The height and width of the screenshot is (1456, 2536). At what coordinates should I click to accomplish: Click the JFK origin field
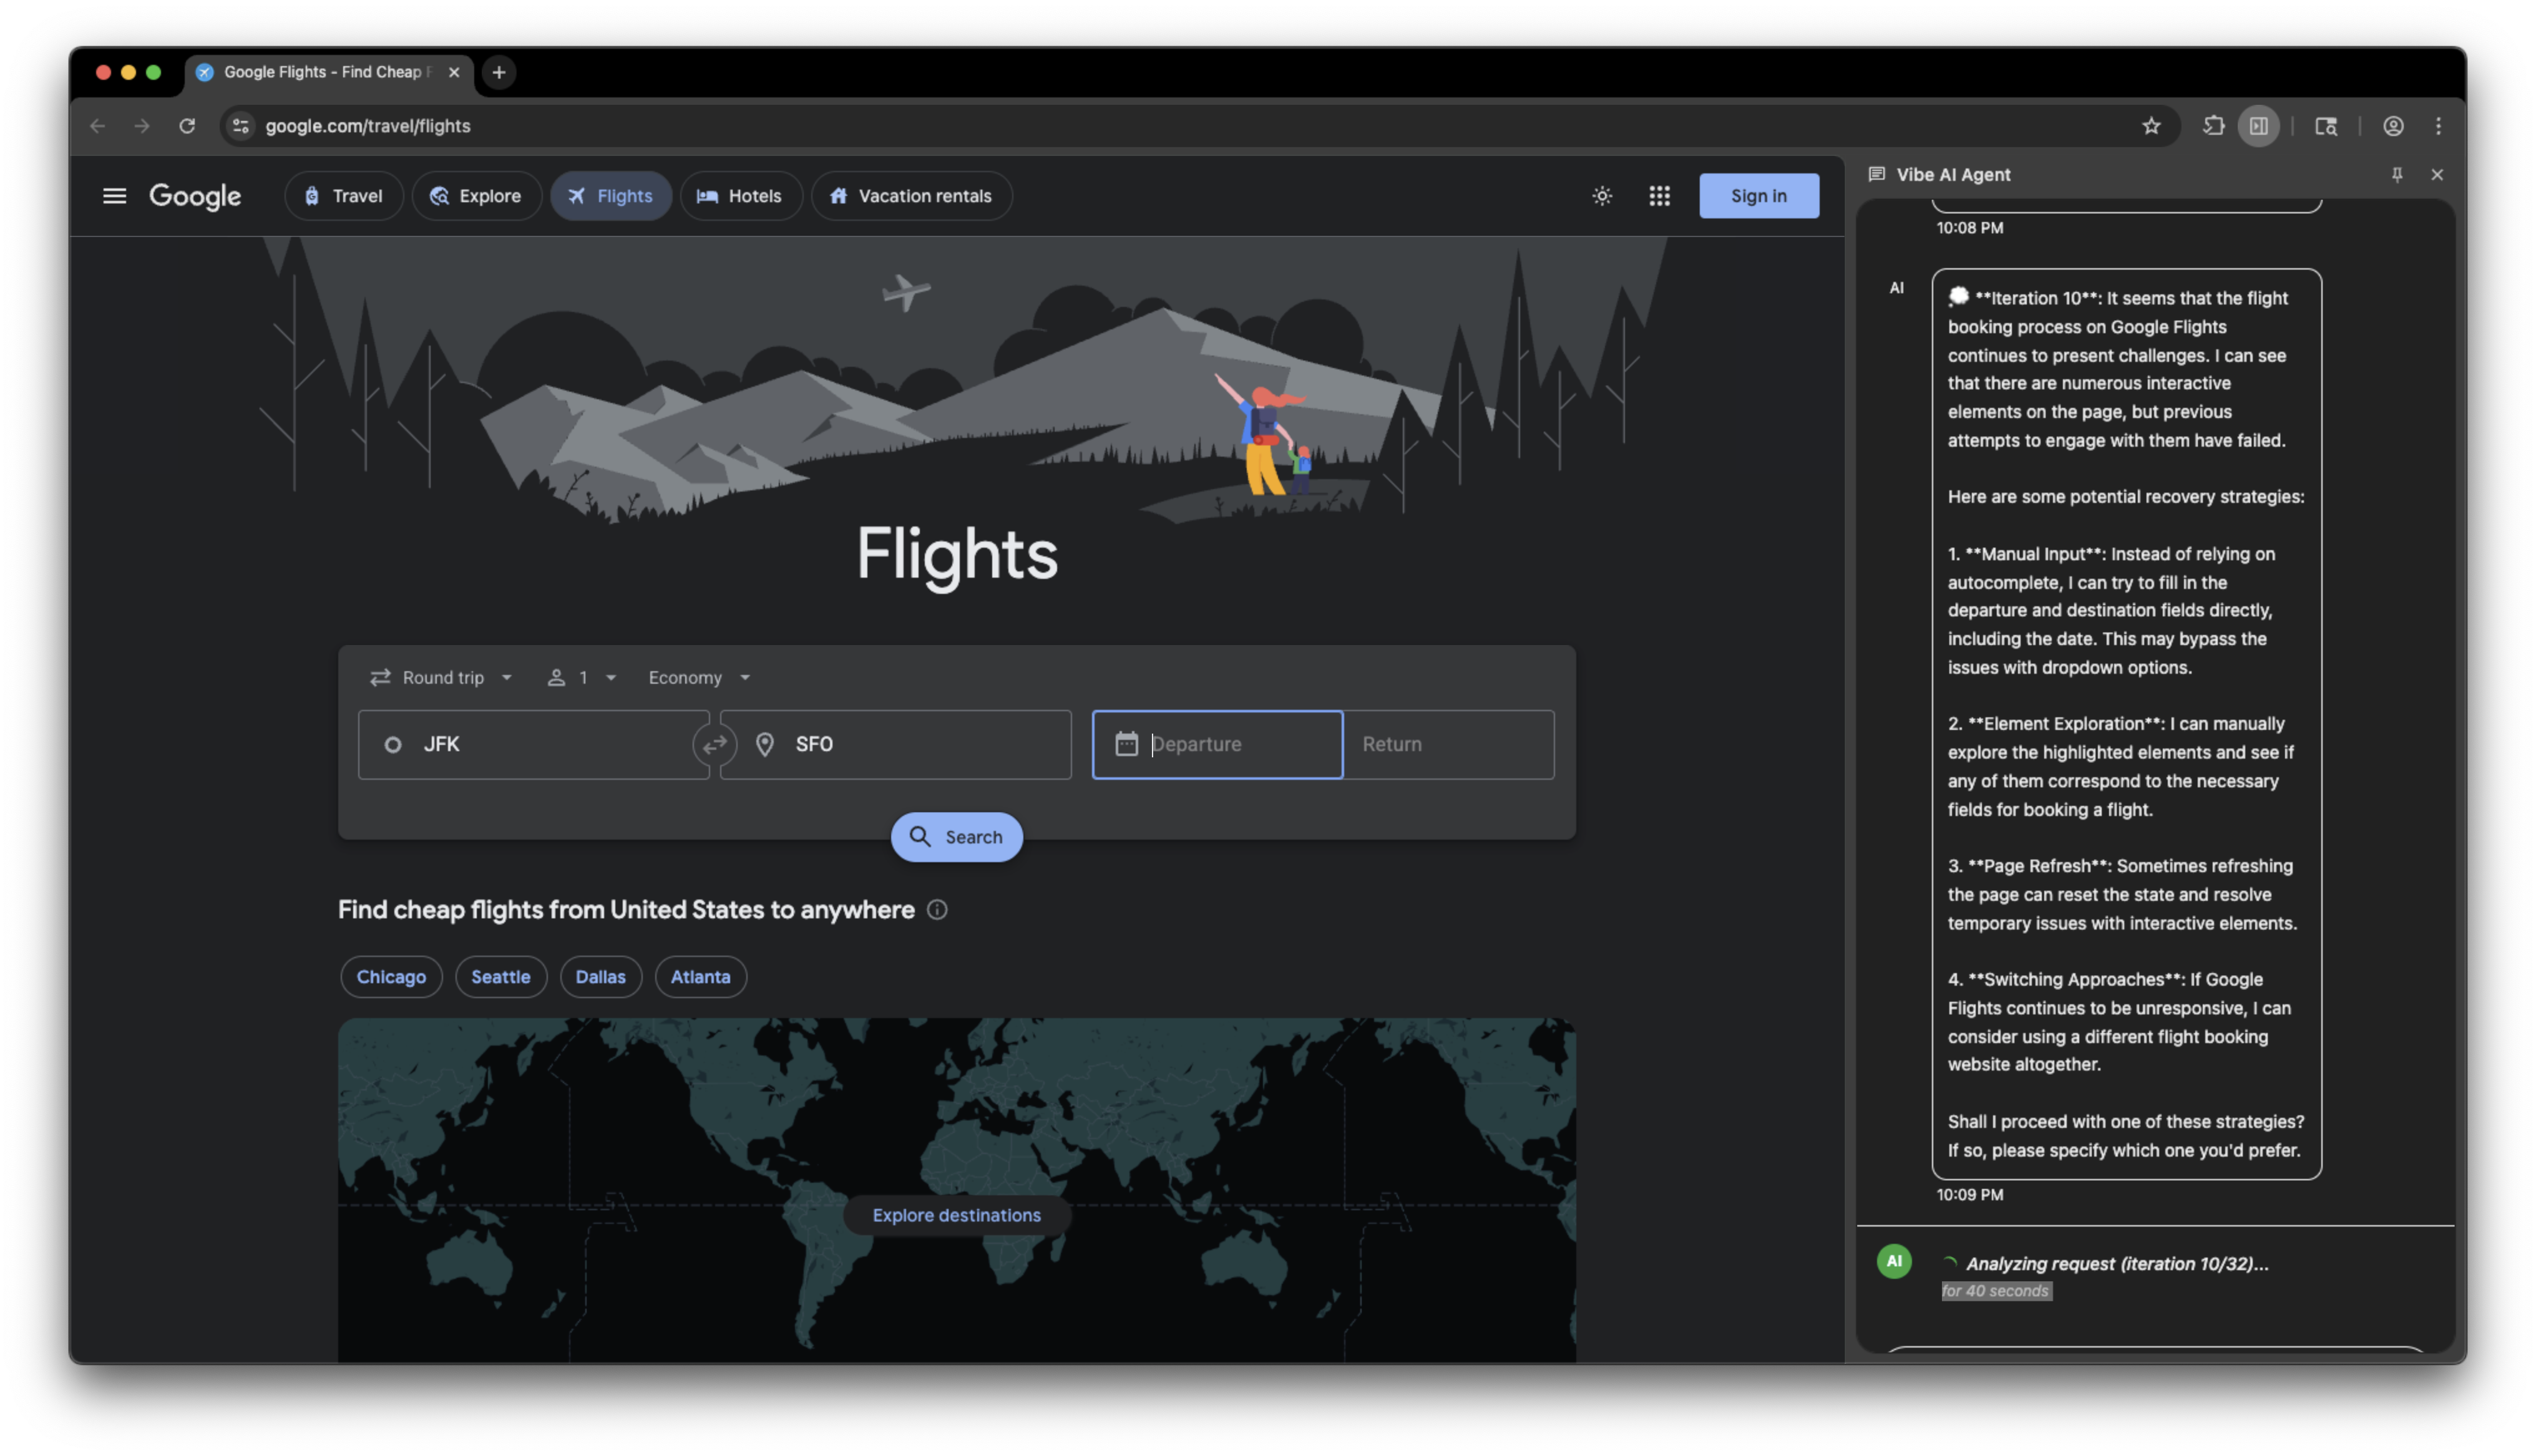click(x=533, y=745)
